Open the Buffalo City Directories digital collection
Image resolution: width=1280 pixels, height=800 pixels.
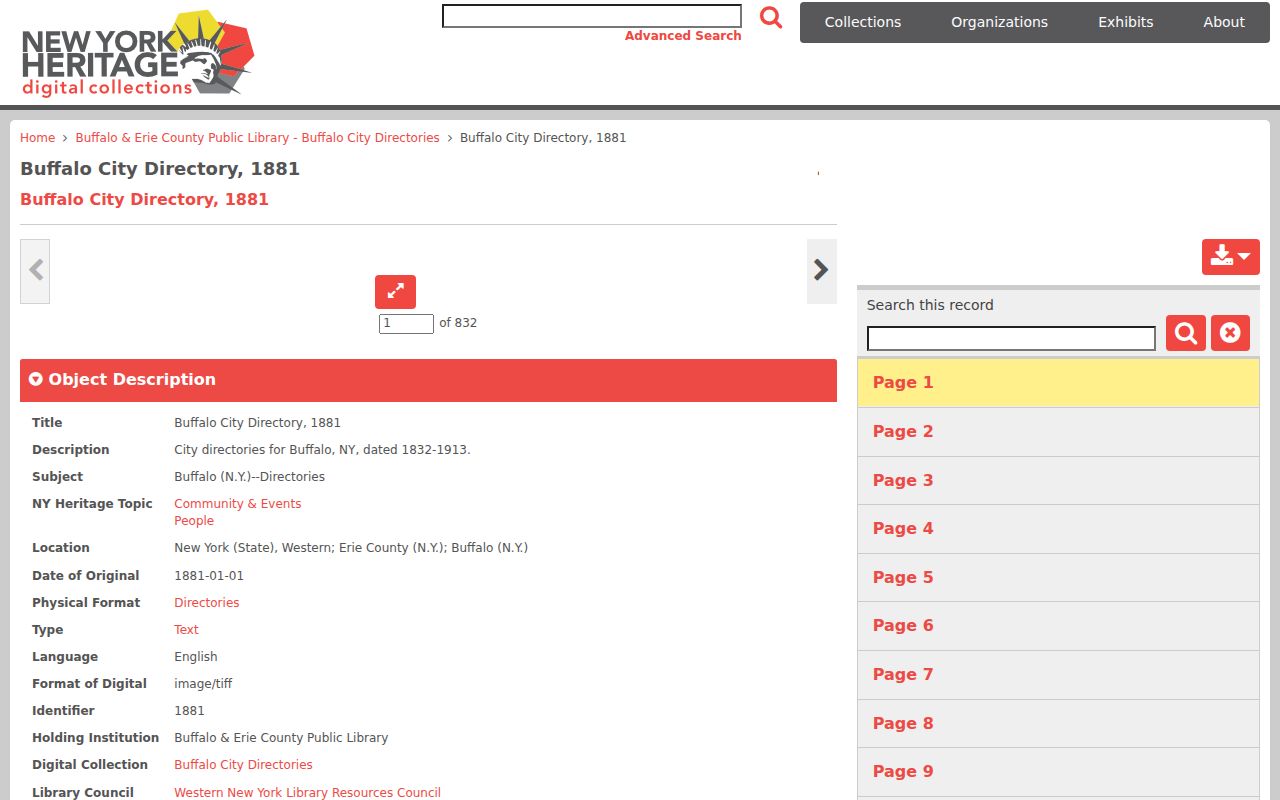(243, 765)
